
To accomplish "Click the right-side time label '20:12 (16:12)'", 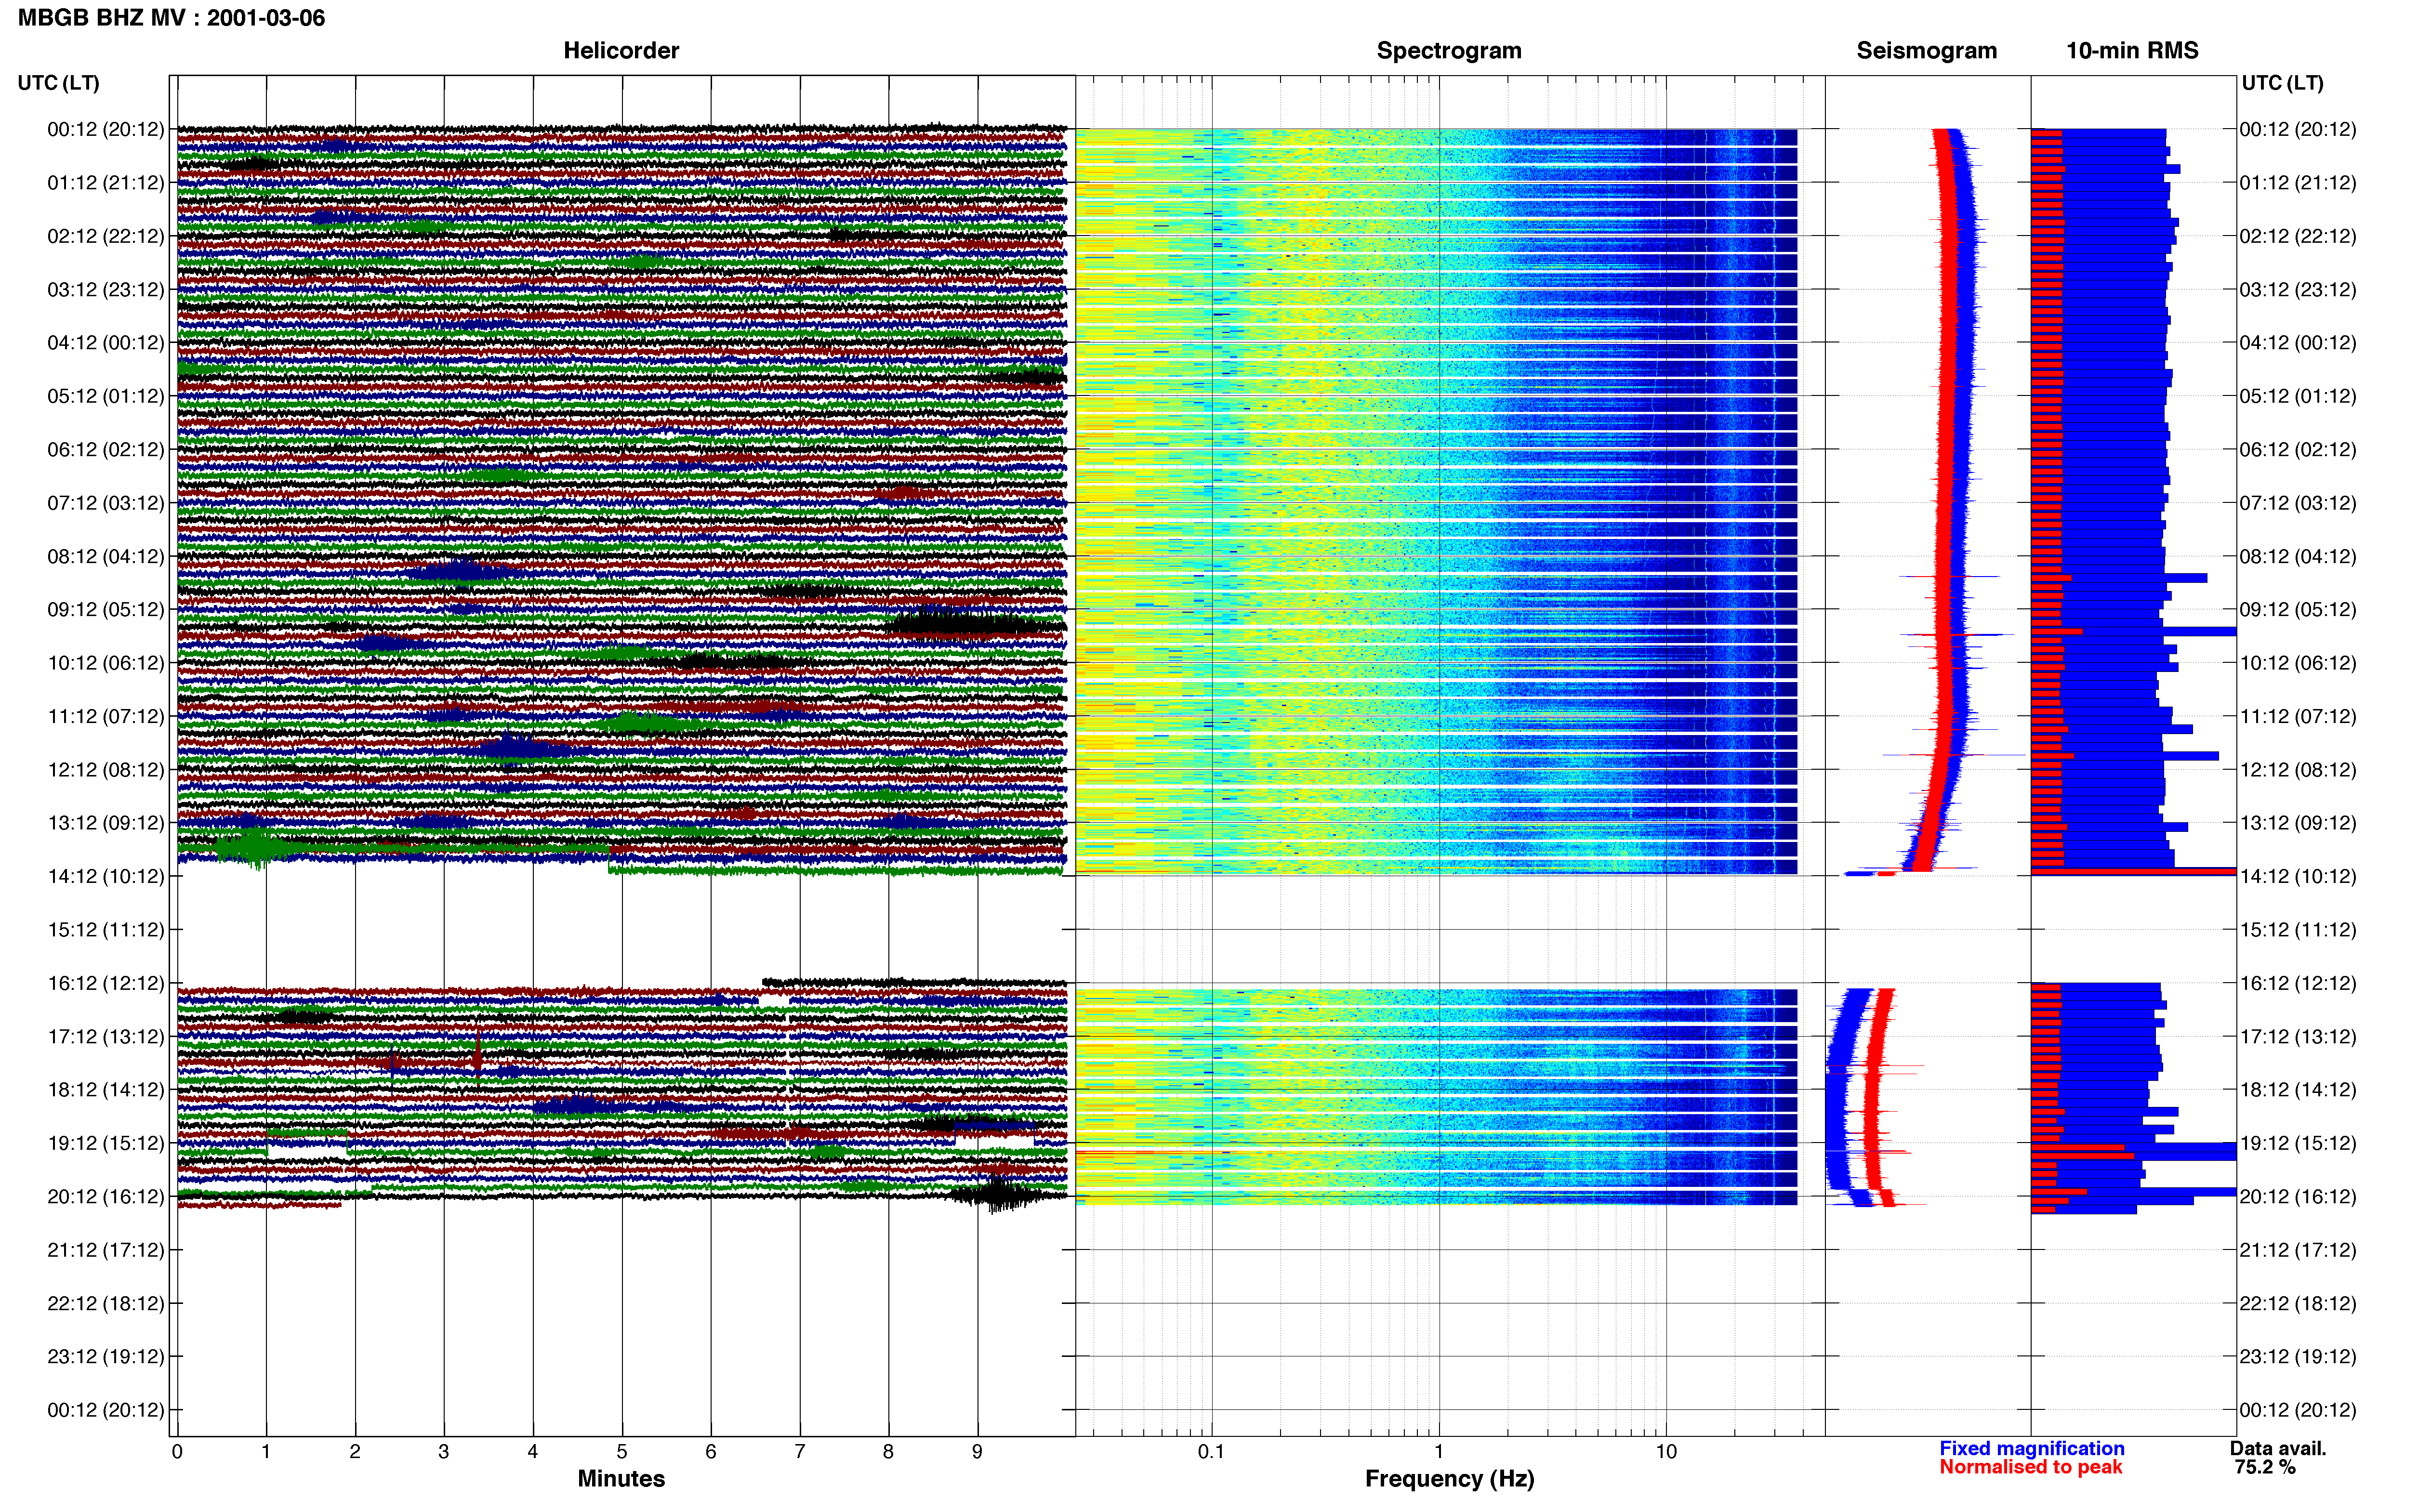I will tap(2298, 1196).
